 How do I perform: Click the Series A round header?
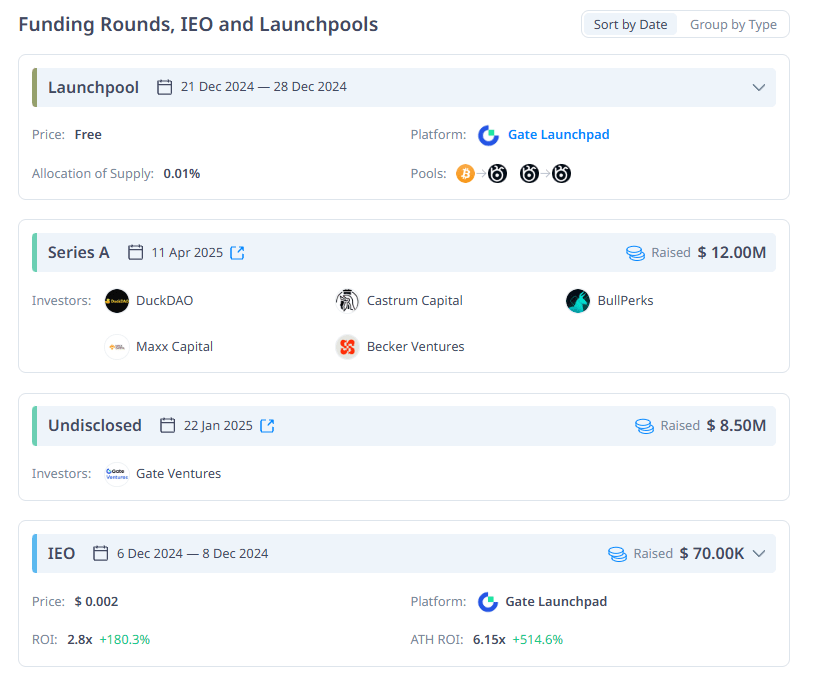(79, 253)
